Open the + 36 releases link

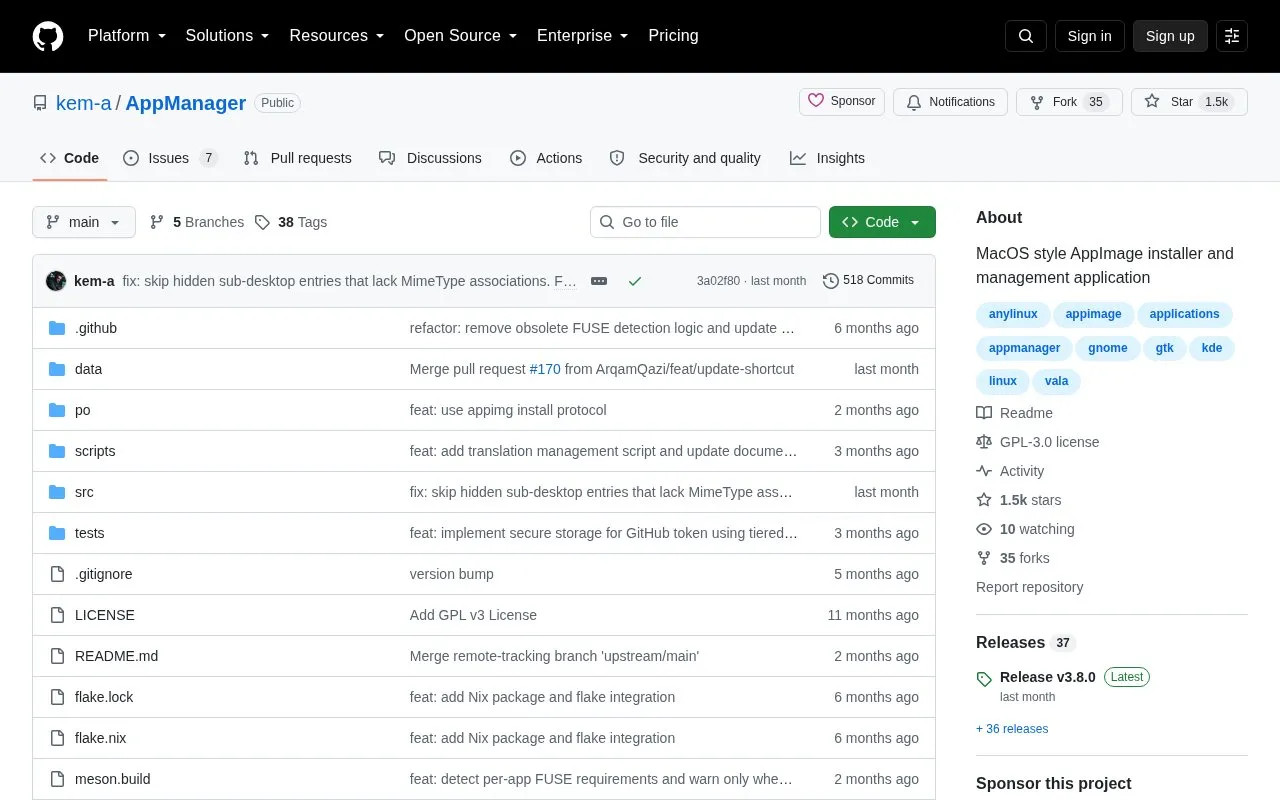(x=1012, y=729)
